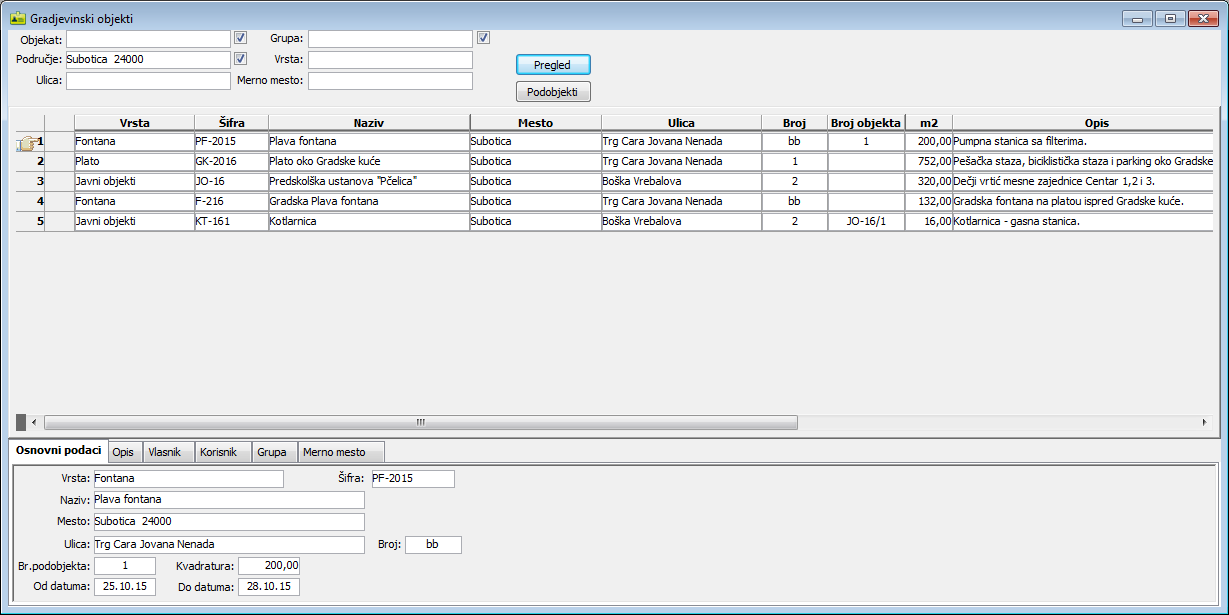Click the Naziv column header

point(368,123)
